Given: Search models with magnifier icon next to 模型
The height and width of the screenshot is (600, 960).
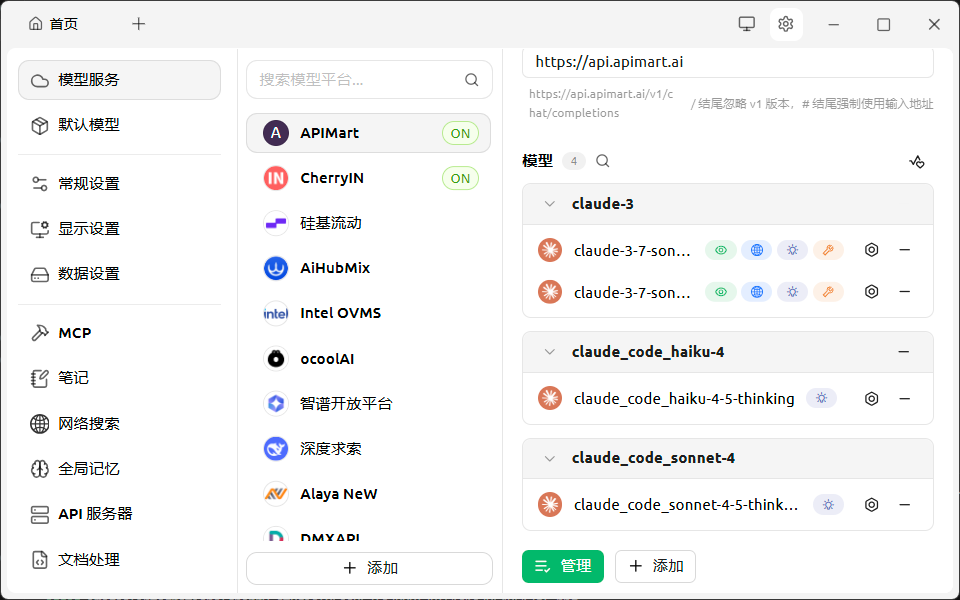Looking at the screenshot, I should pos(603,161).
